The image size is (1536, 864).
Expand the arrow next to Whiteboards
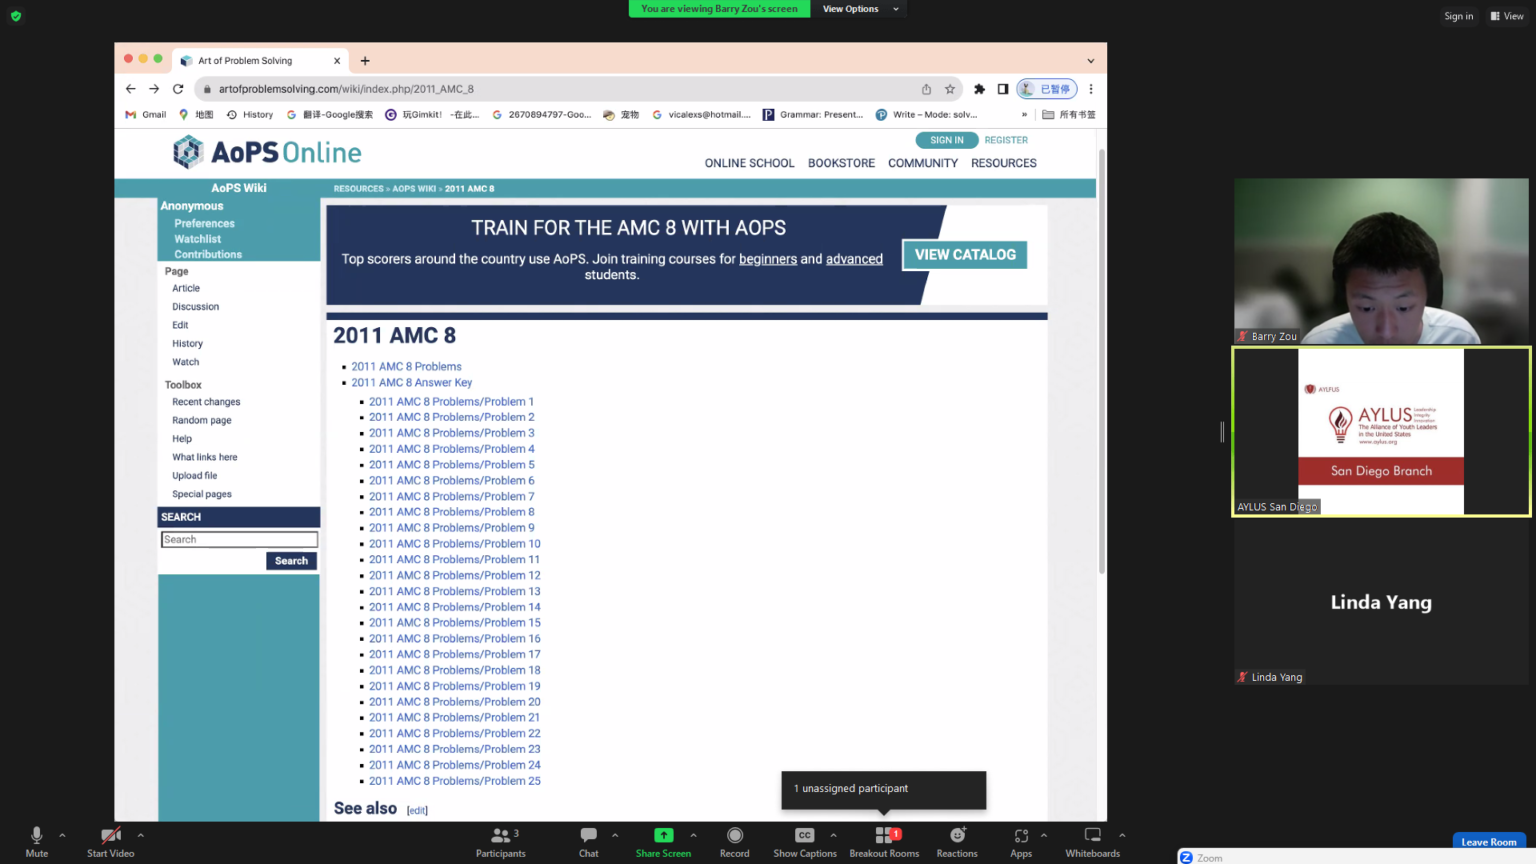(x=1122, y=835)
